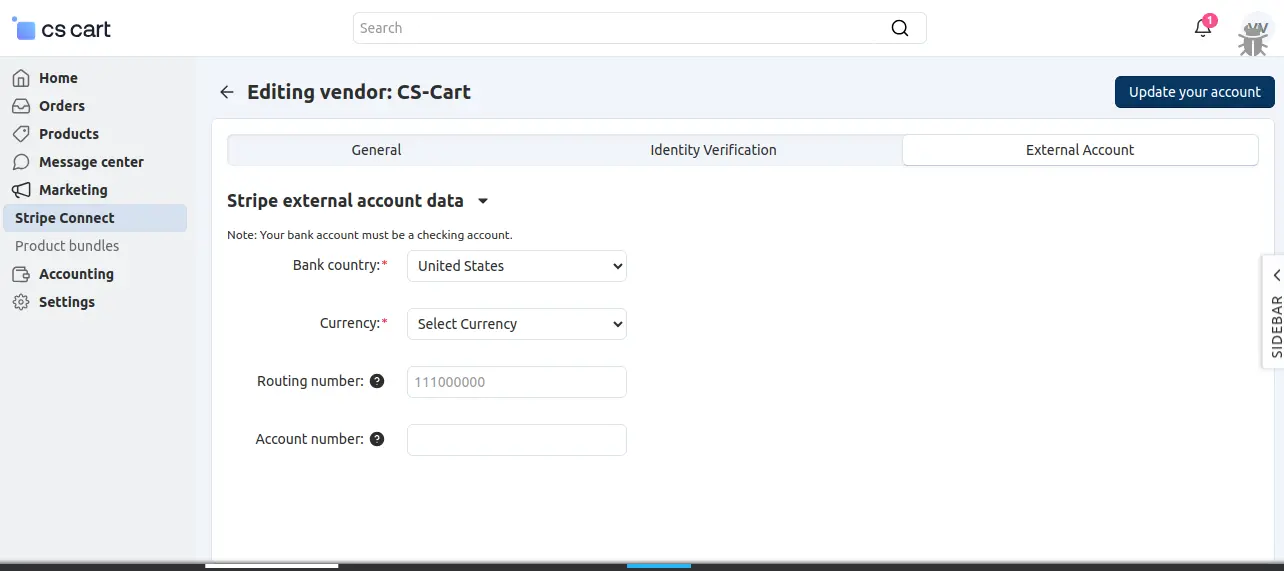The image size is (1284, 571).
Task: Show the Routing number help tooltip
Action: (x=377, y=381)
